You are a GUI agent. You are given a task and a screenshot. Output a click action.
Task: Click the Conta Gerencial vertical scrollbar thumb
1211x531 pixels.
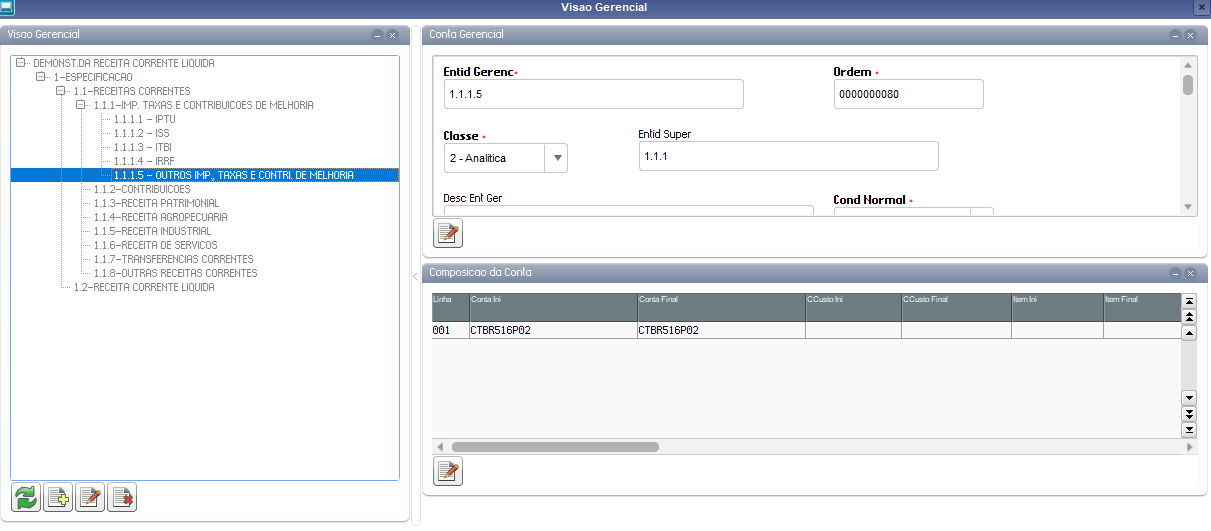pyautogui.click(x=1188, y=84)
